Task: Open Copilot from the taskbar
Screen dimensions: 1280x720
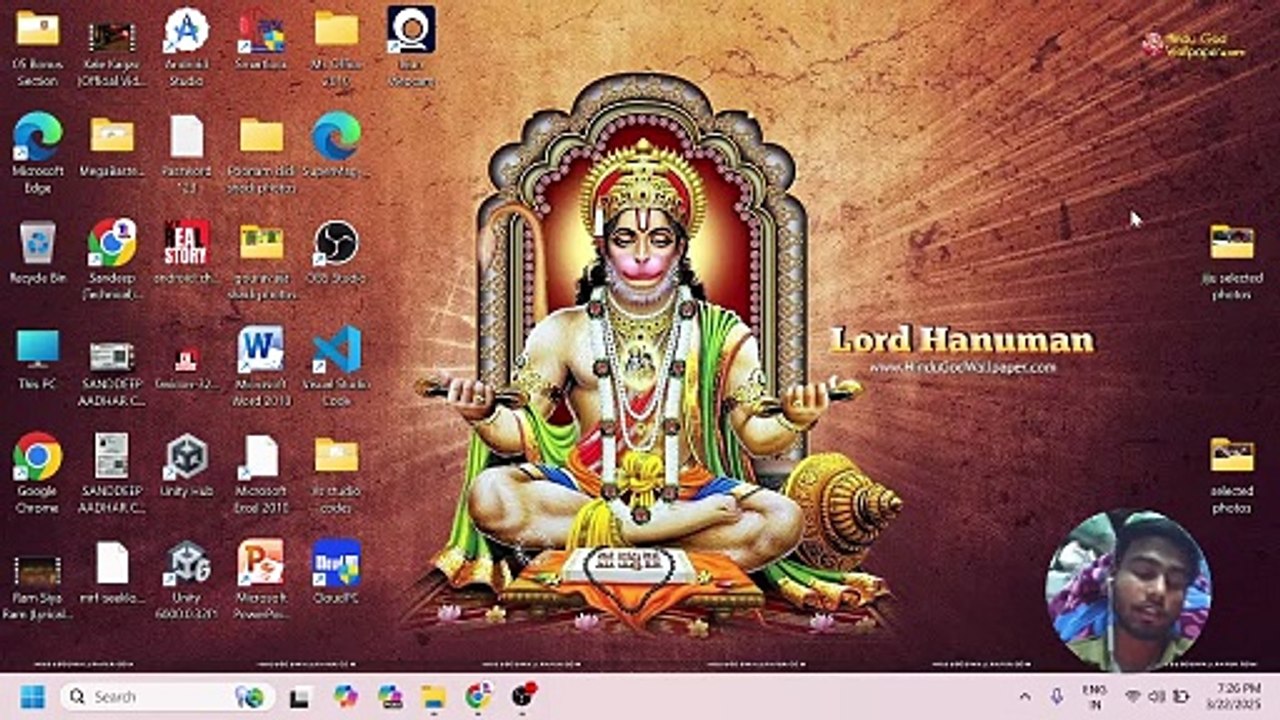Action: point(346,696)
